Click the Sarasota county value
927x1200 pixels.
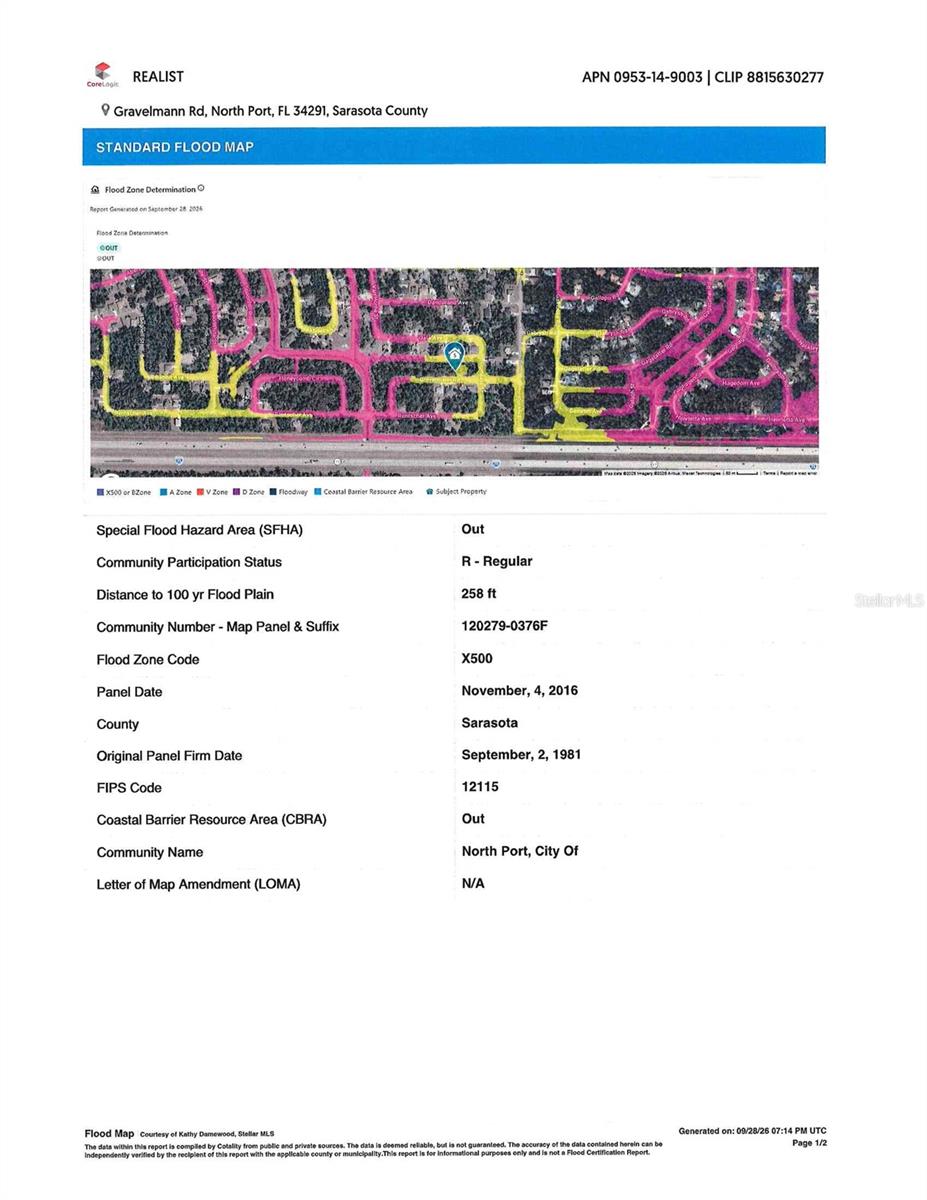[x=489, y=722]
